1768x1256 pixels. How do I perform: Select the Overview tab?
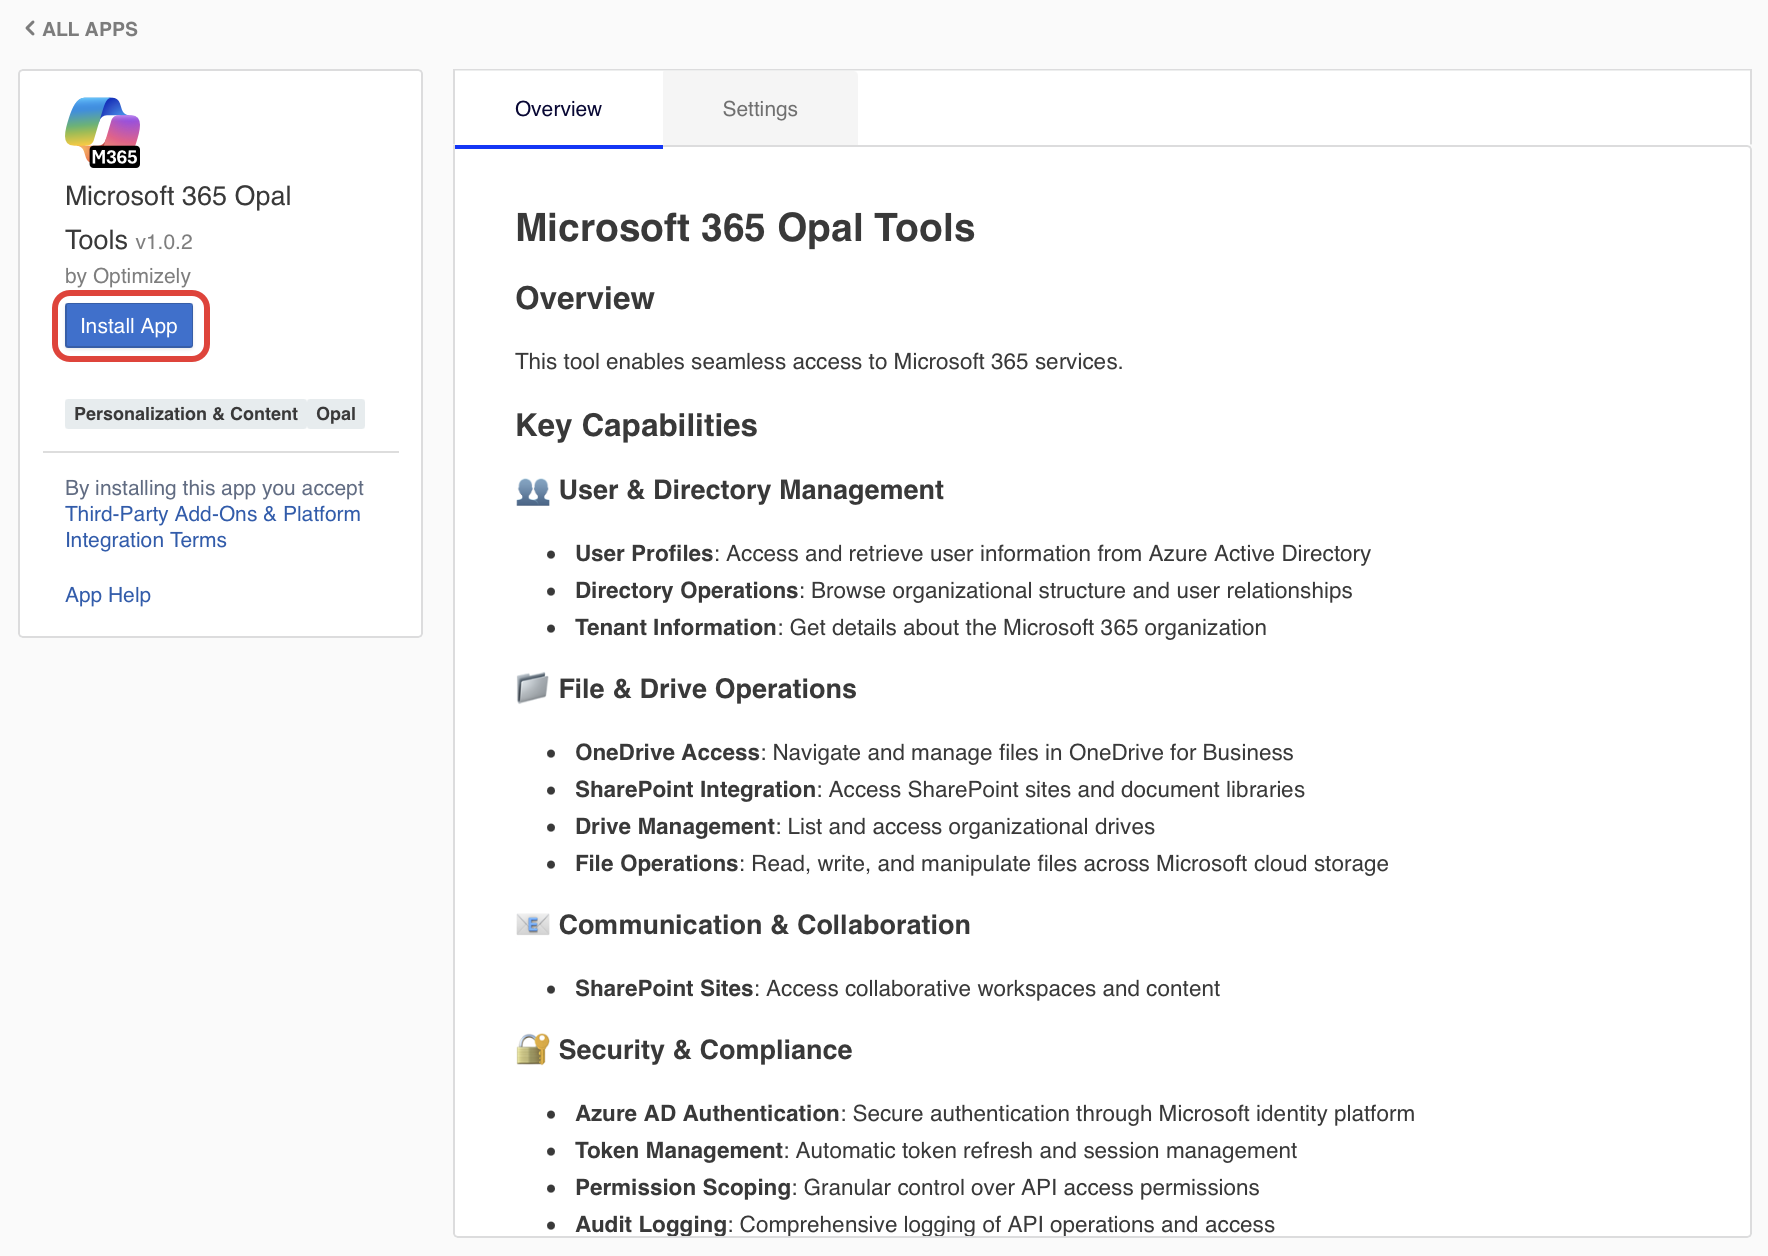click(558, 109)
